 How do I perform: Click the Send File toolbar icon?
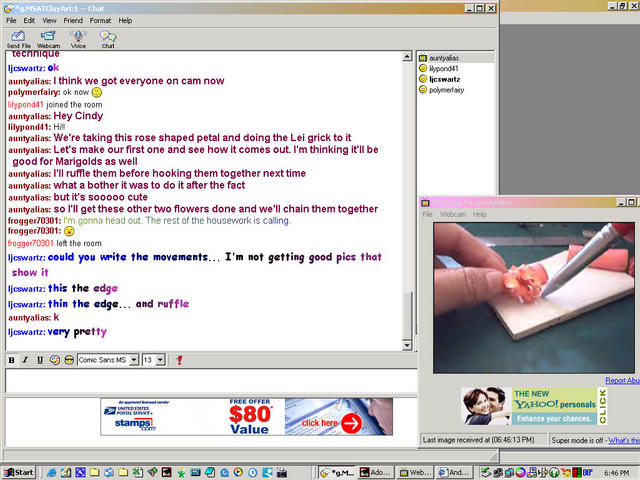click(x=18, y=39)
